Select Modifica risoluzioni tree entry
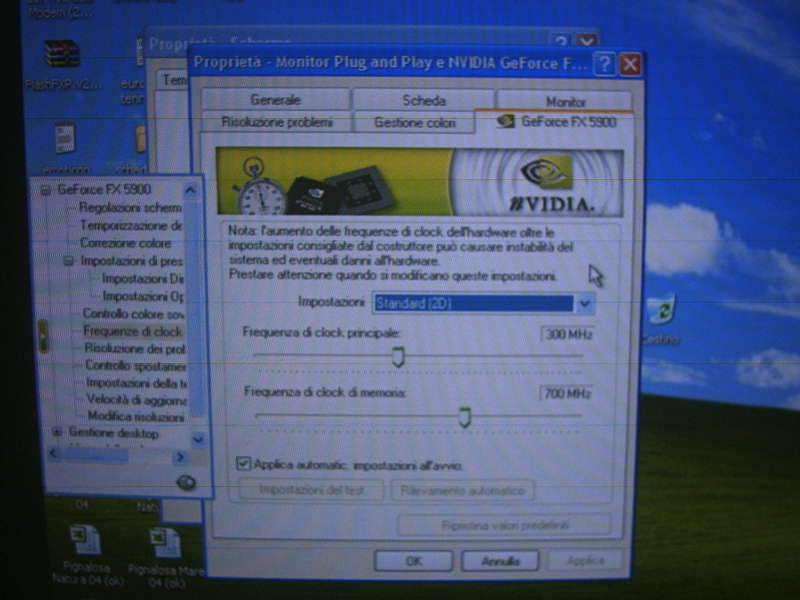The width and height of the screenshot is (800, 600). pyautogui.click(x=136, y=417)
